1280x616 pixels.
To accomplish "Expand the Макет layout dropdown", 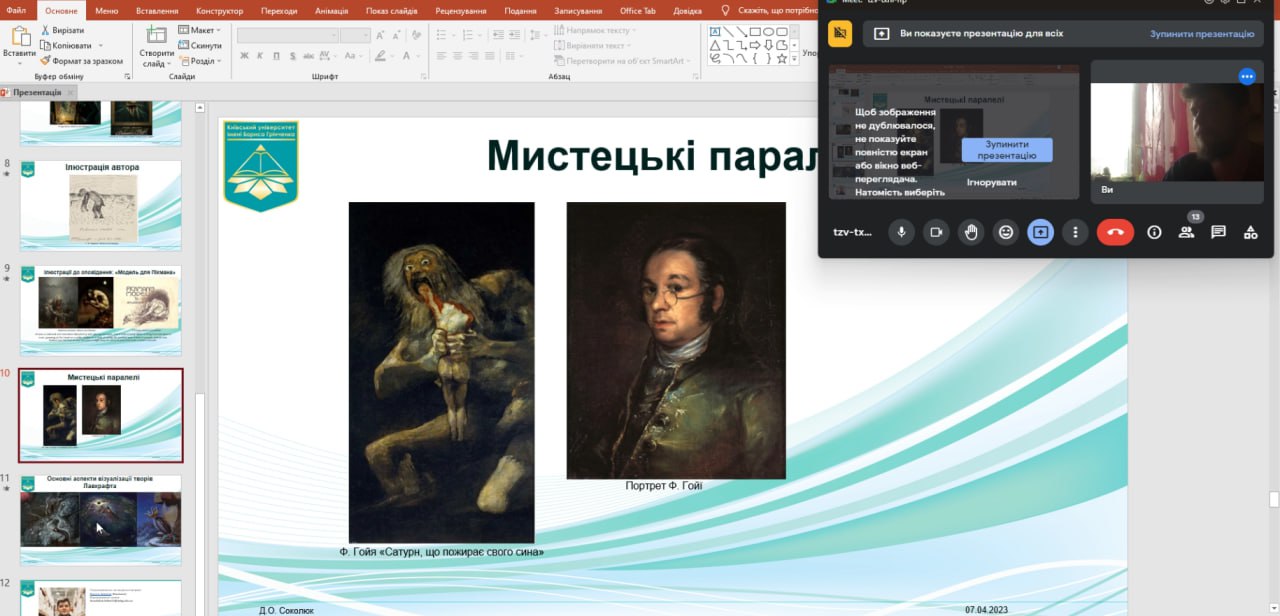I will [x=201, y=31].
